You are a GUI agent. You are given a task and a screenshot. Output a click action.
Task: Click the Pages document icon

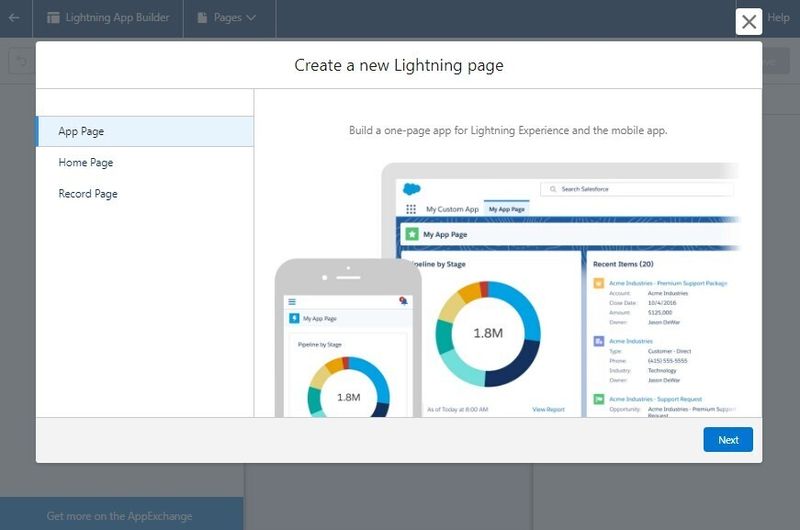click(x=203, y=18)
